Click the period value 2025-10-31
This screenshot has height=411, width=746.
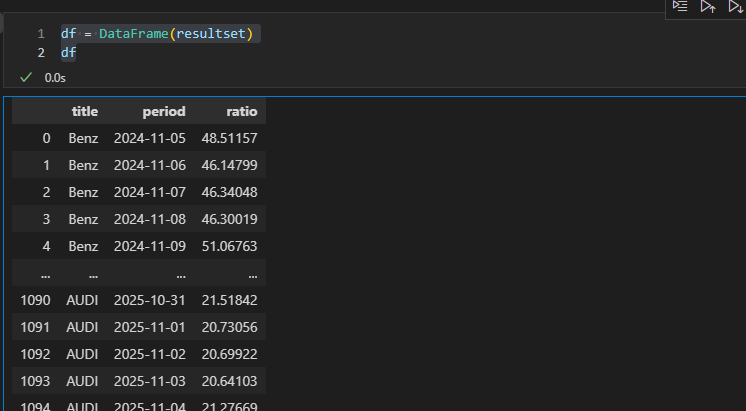click(150, 300)
